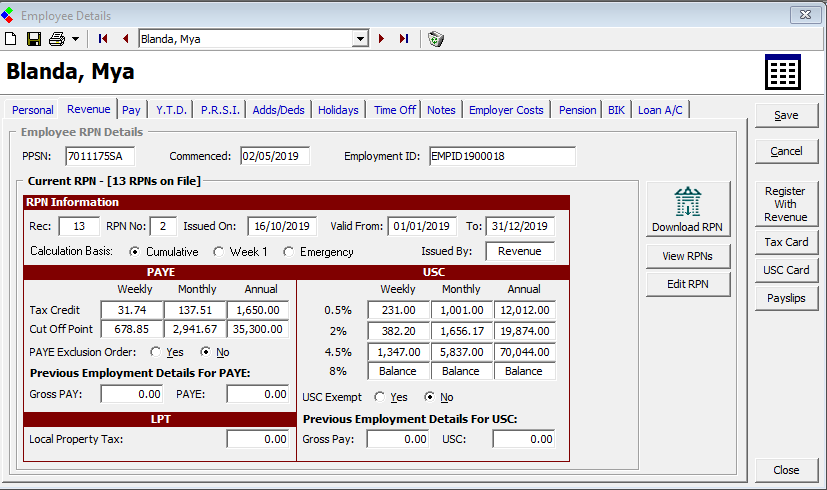Click the New employee record icon
The width and height of the screenshot is (827, 490).
[11, 39]
